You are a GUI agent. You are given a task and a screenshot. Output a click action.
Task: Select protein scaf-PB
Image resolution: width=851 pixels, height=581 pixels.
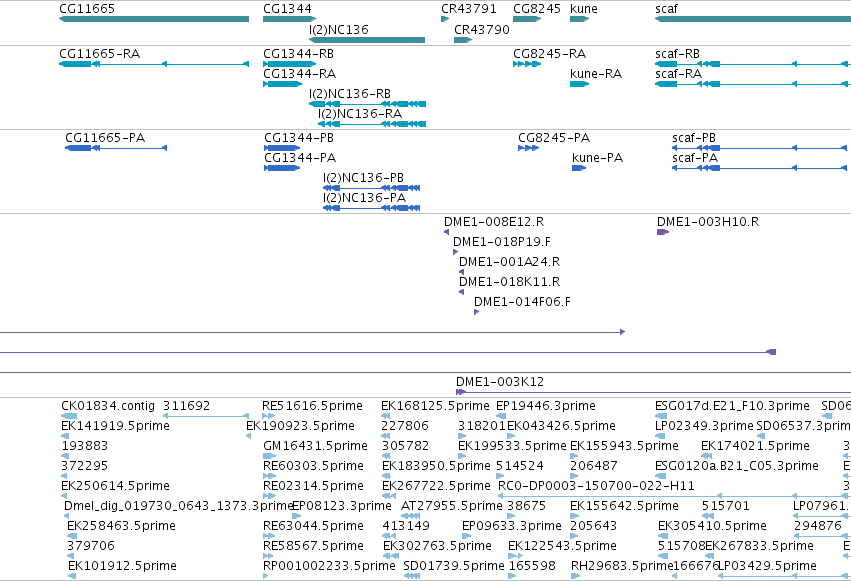pos(759,148)
